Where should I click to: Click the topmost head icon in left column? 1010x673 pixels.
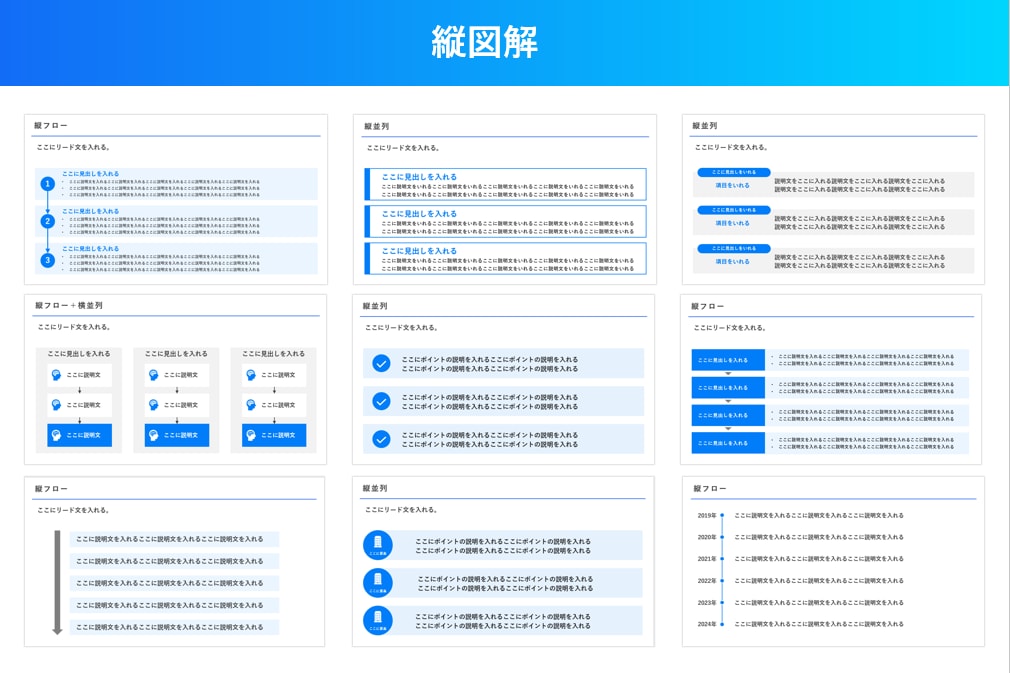pos(57,375)
